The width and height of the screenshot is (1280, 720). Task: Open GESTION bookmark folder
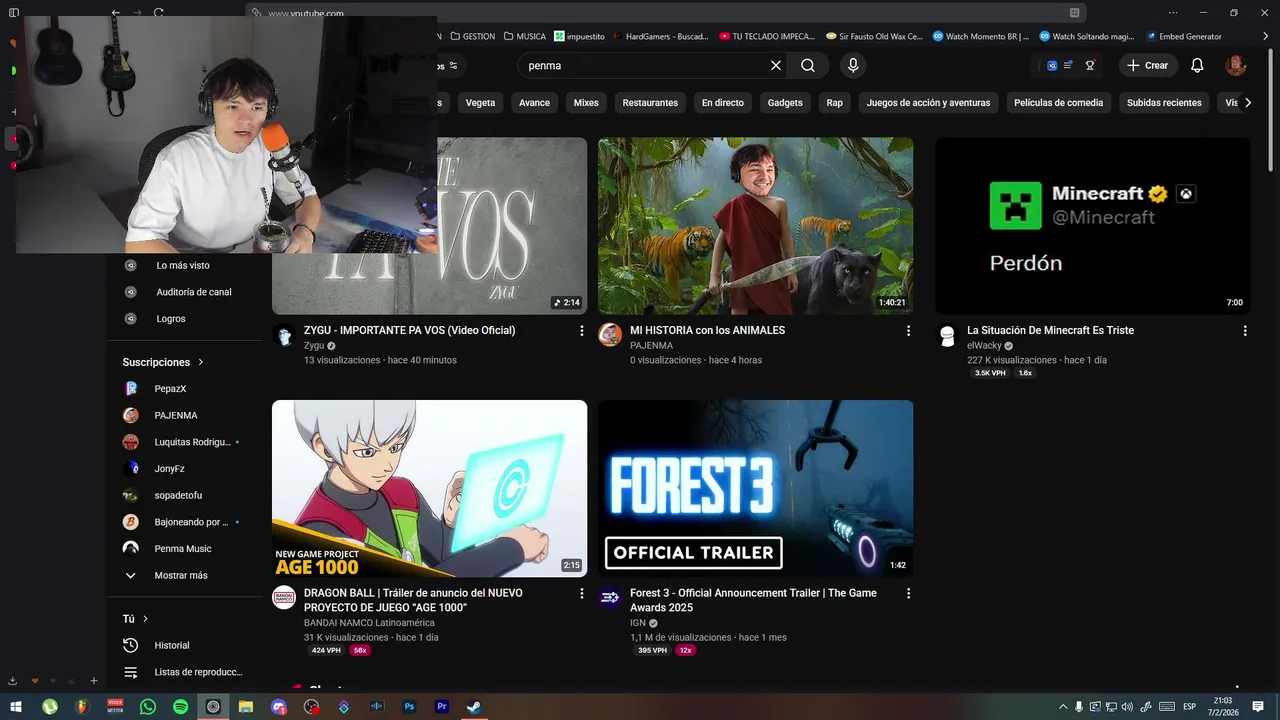coord(472,36)
